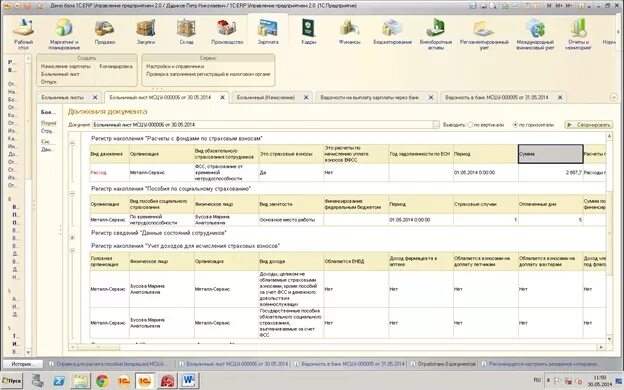
Task: Click the M memory button in title bar
Action: pos(550,6)
